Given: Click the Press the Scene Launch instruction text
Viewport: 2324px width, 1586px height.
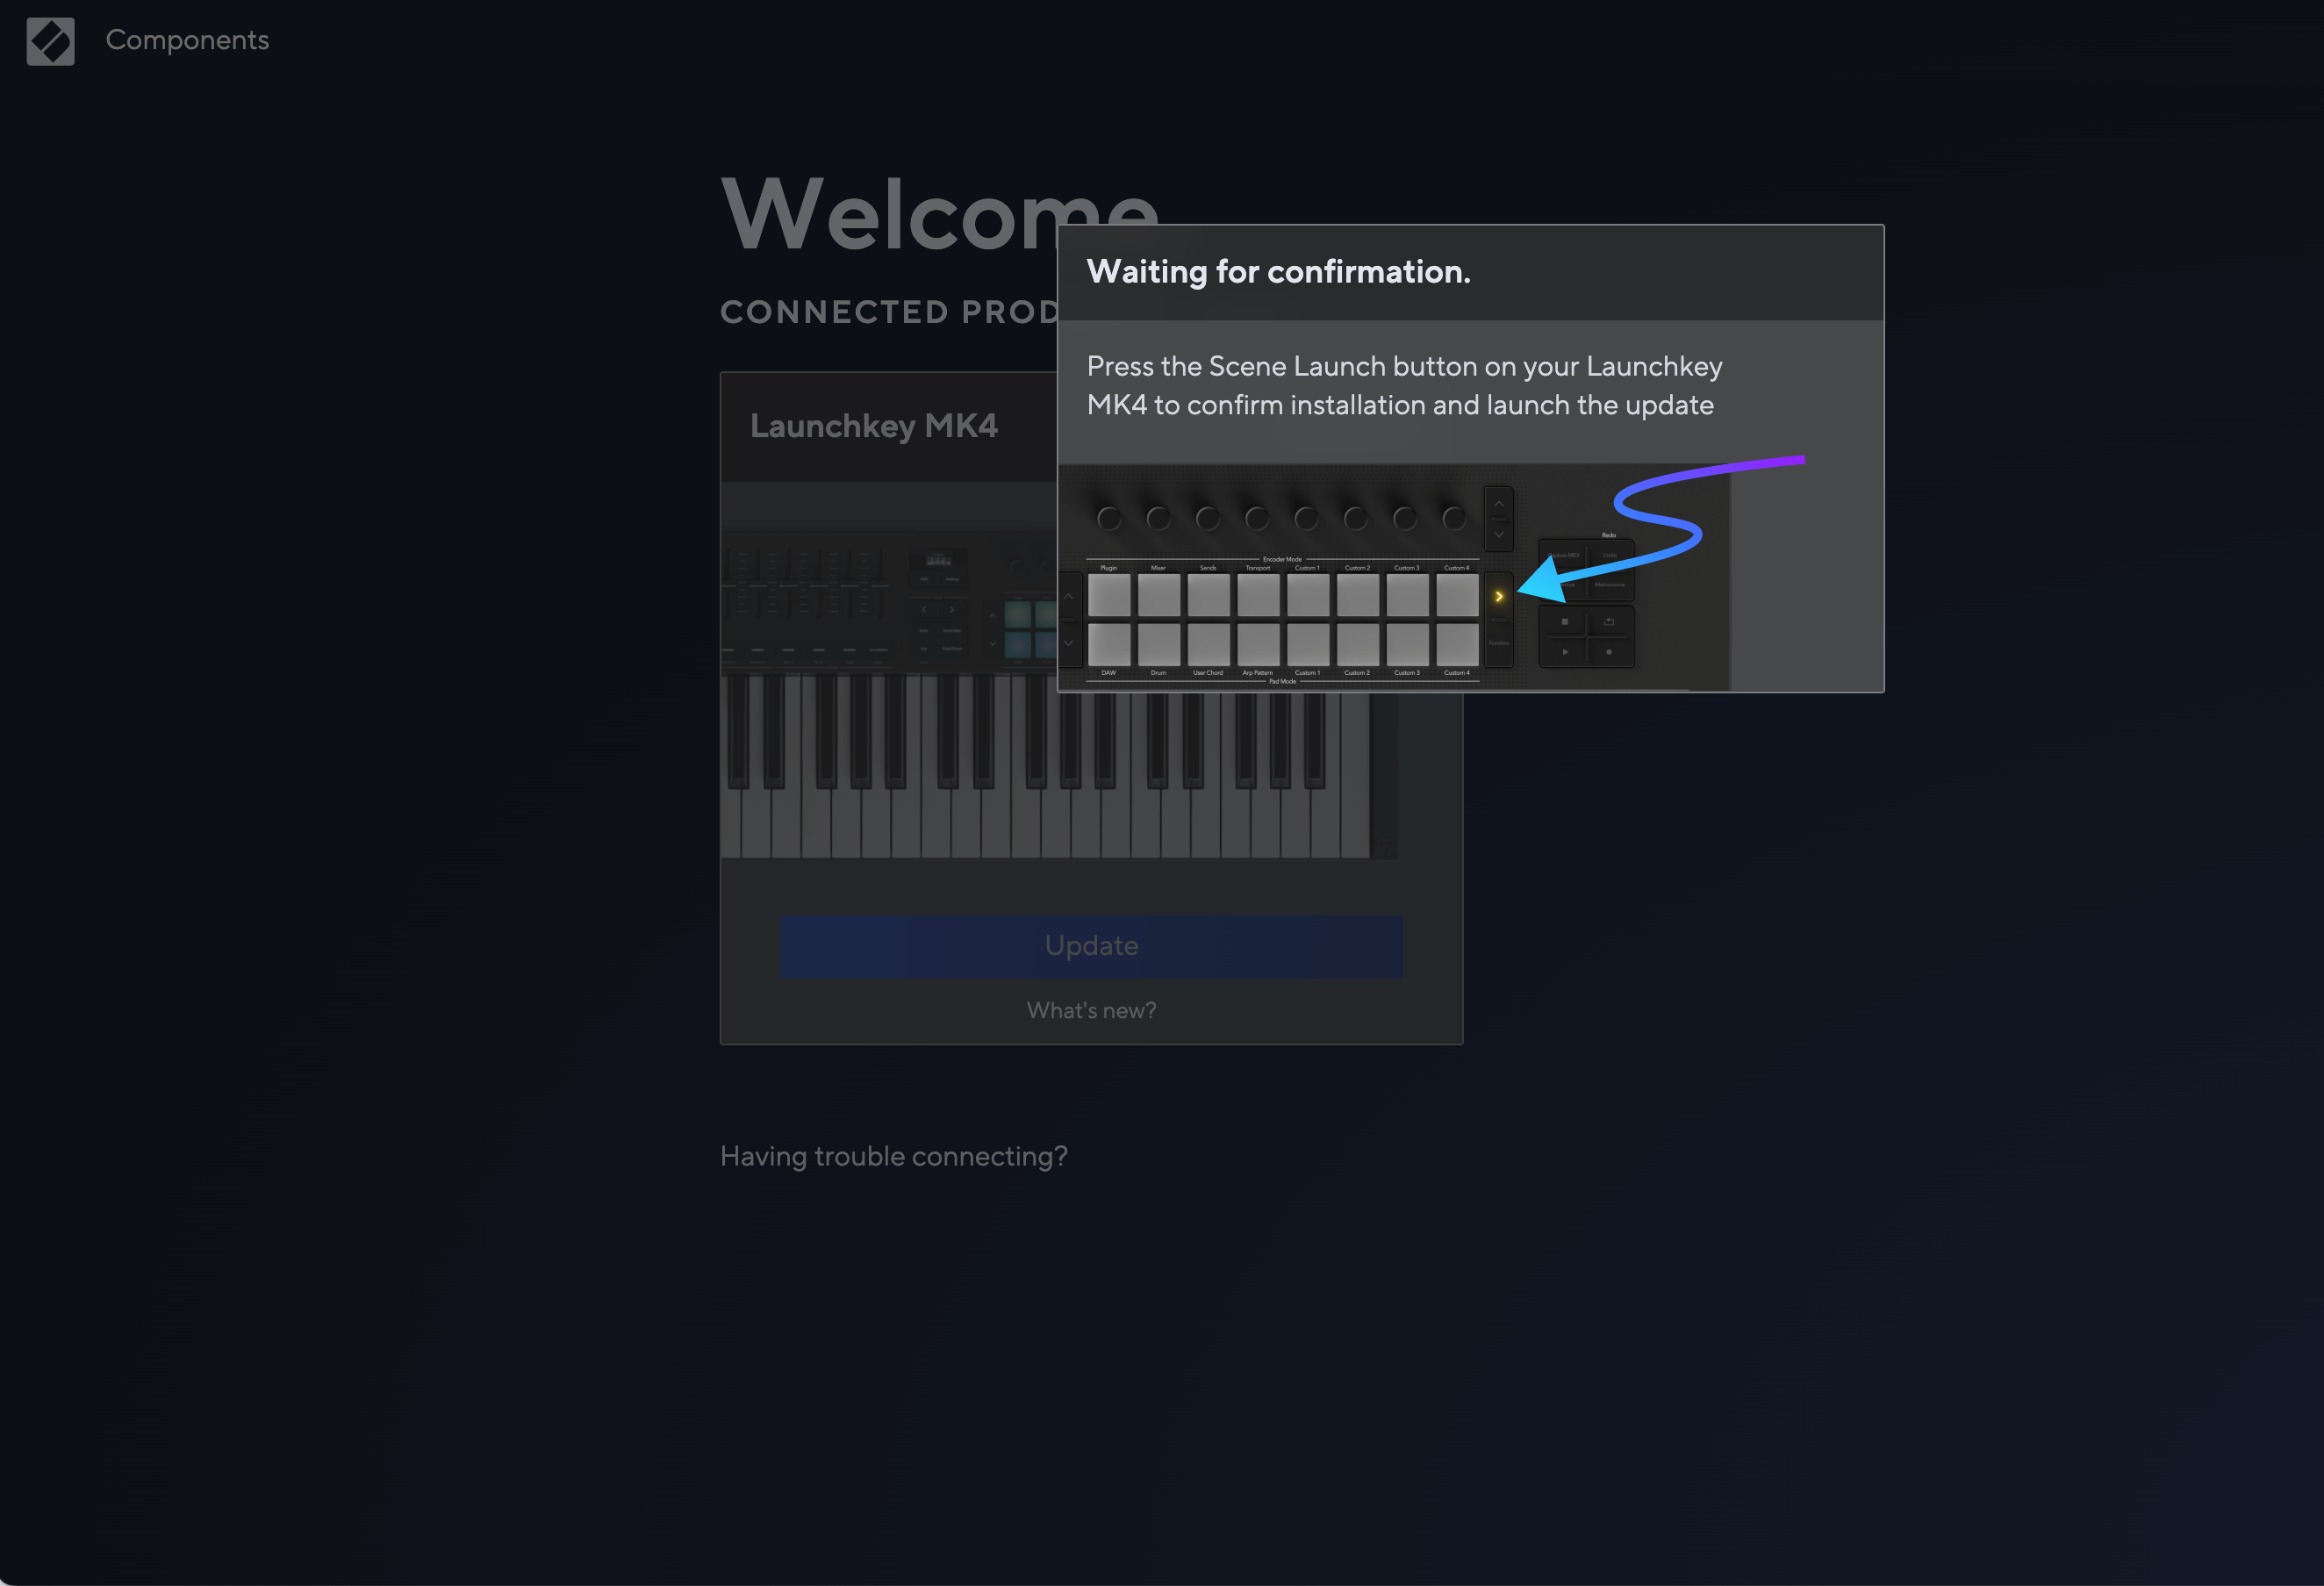Looking at the screenshot, I should (x=1404, y=386).
